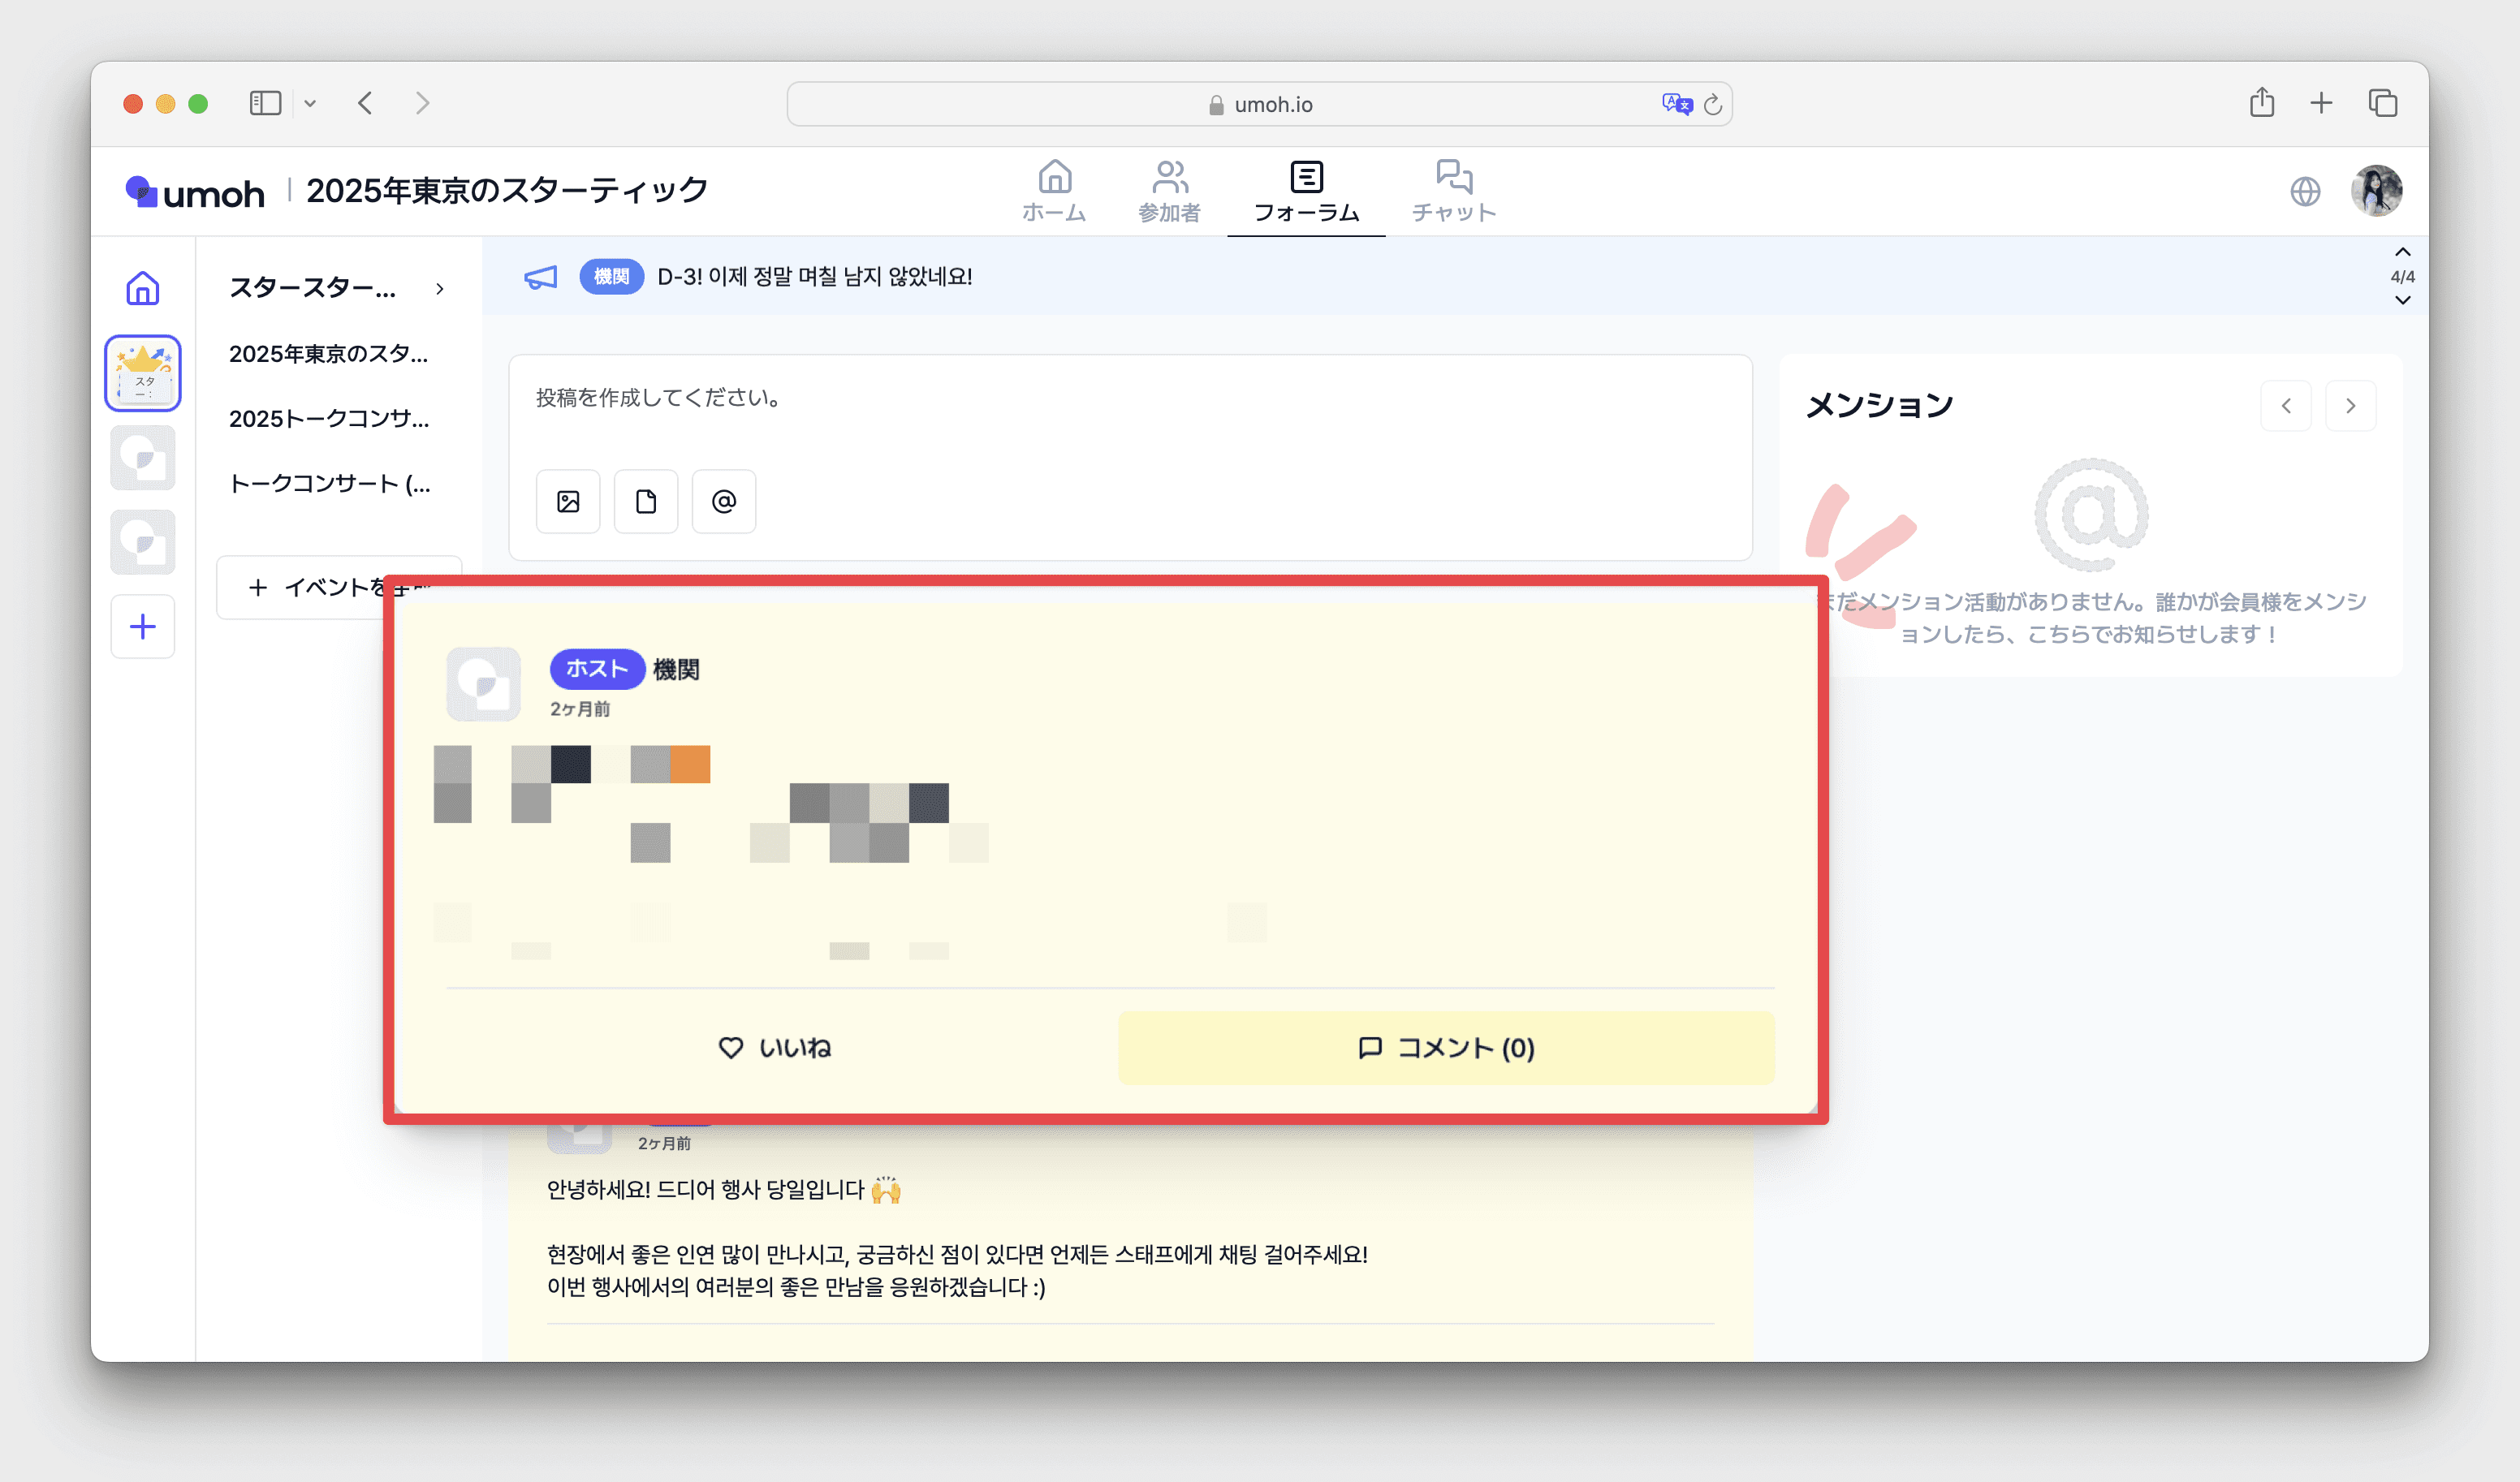The width and height of the screenshot is (2520, 1482).
Task: Go to next mentions page arrow
Action: click(2350, 406)
